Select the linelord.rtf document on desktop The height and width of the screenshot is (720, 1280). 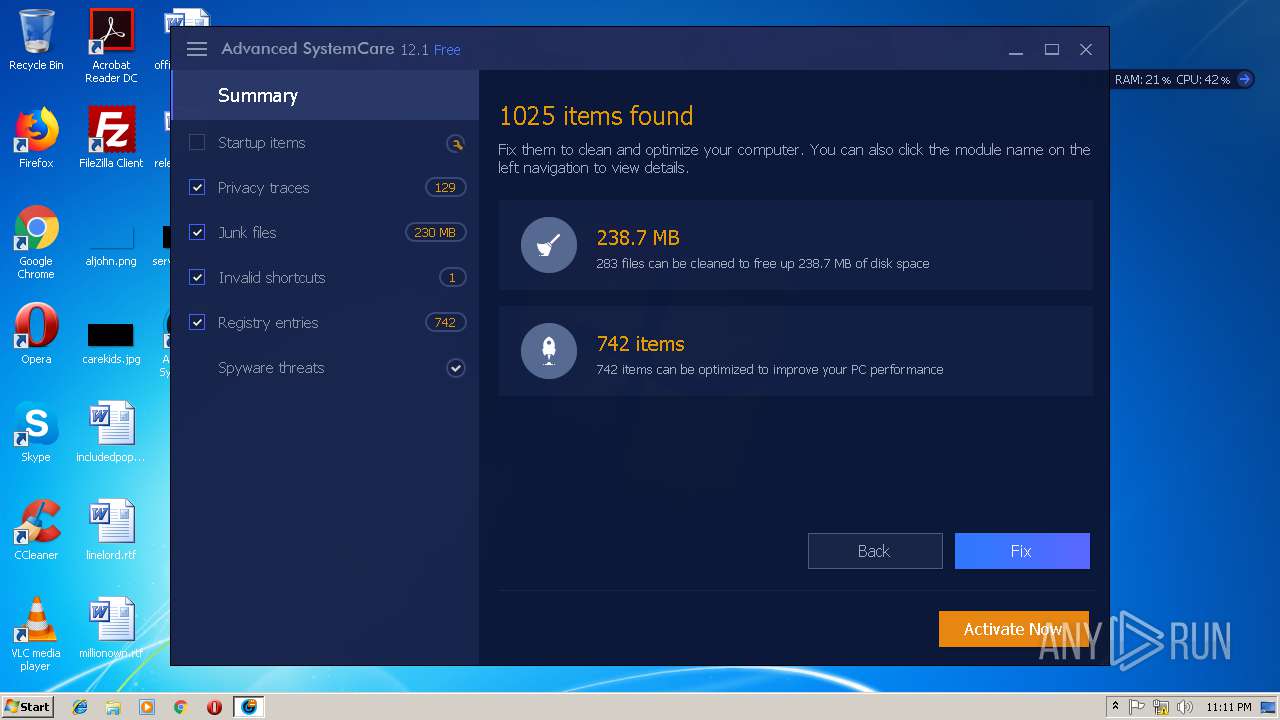(111, 530)
